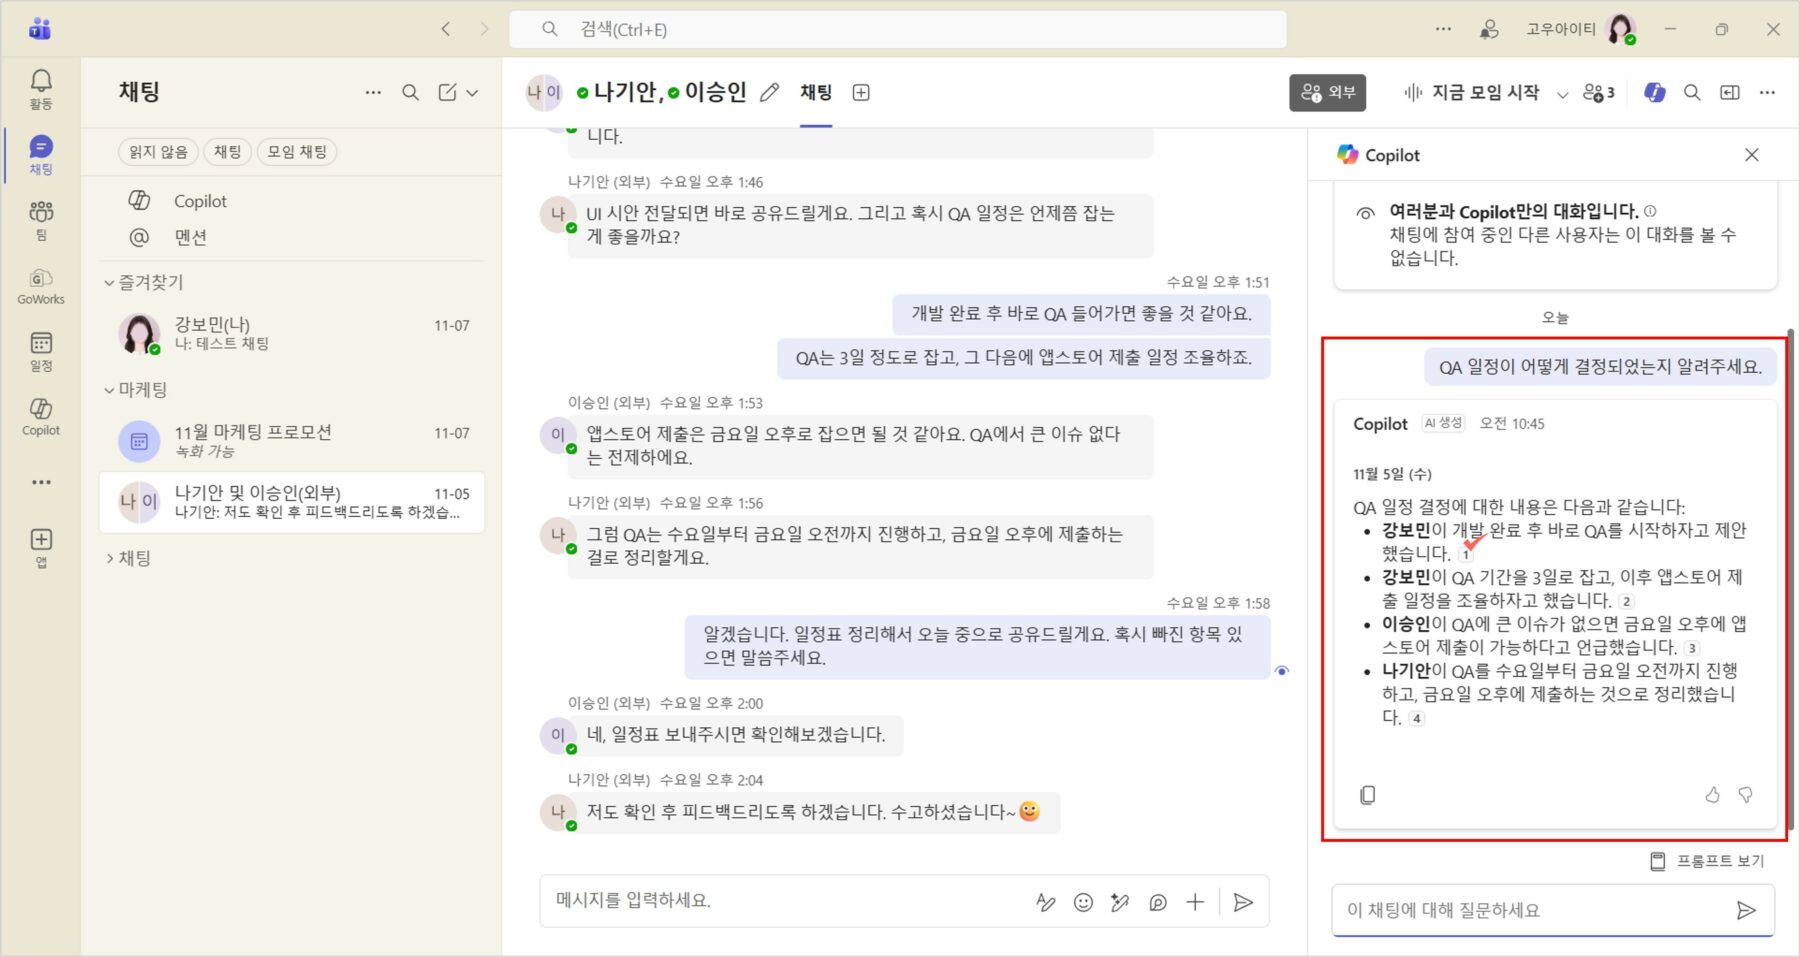The image size is (1800, 957).
Task: Open the emoji picker in message box
Action: tap(1083, 902)
